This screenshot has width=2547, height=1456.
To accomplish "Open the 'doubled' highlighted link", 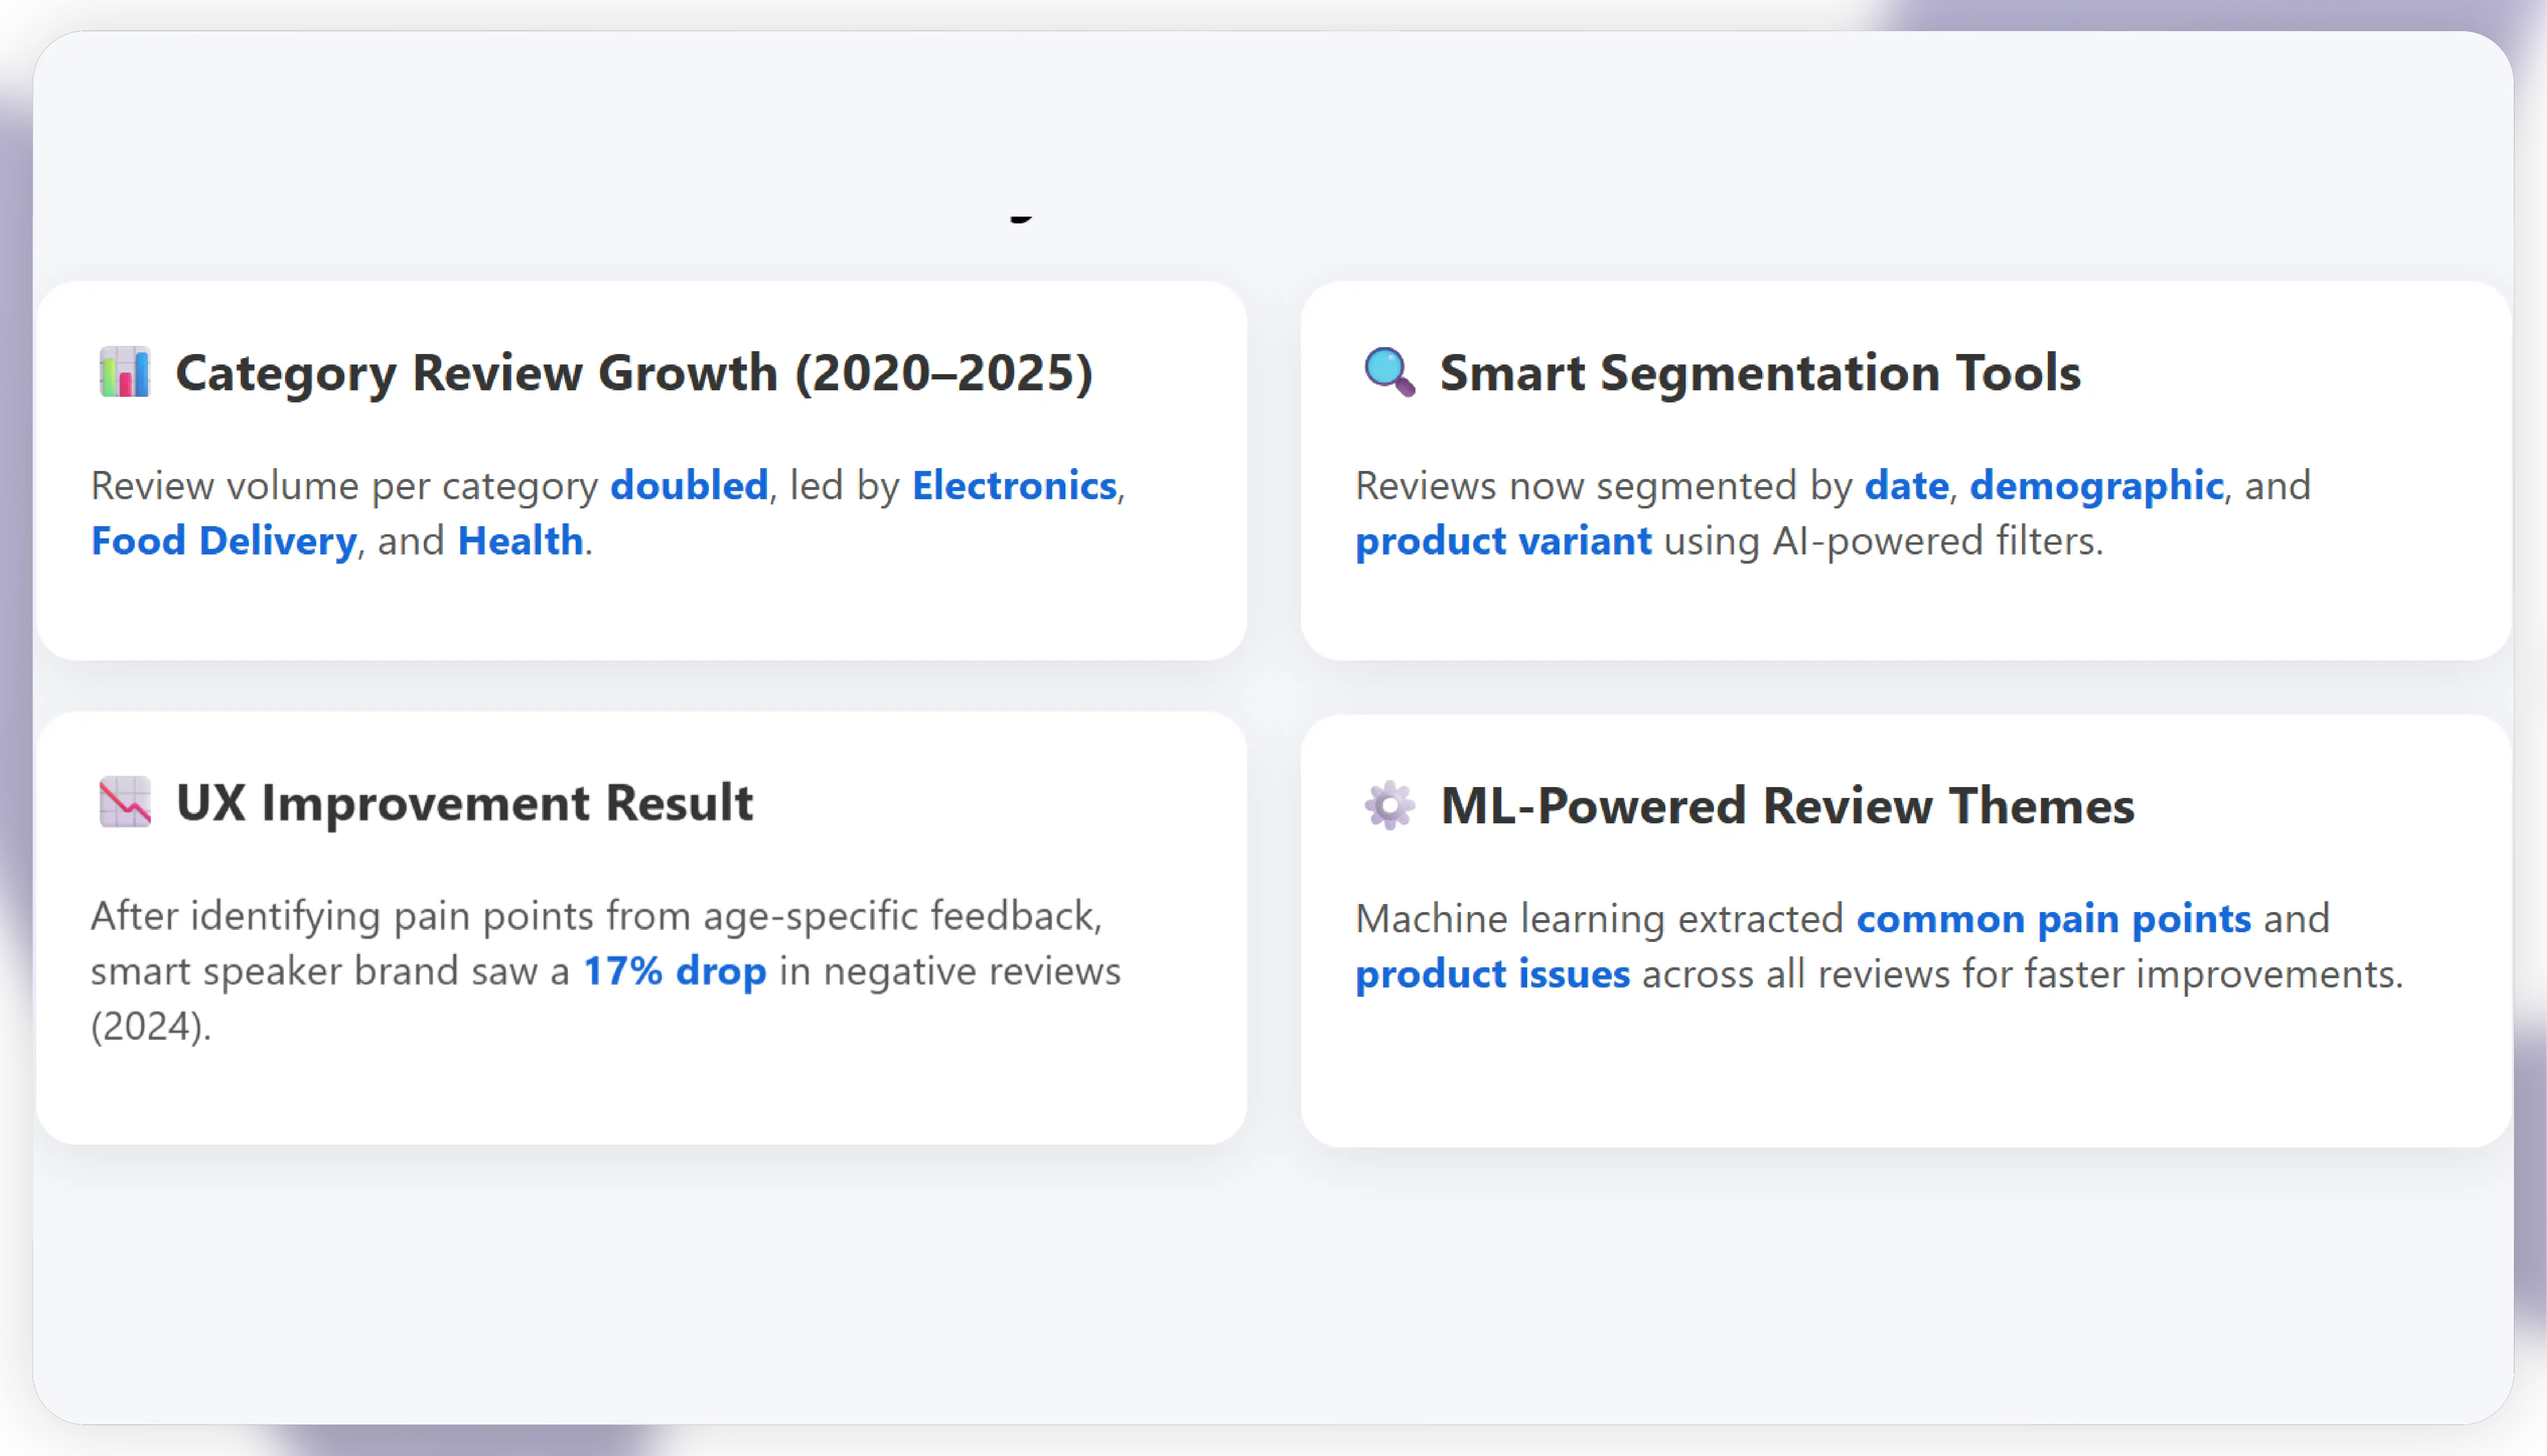I will 689,486.
